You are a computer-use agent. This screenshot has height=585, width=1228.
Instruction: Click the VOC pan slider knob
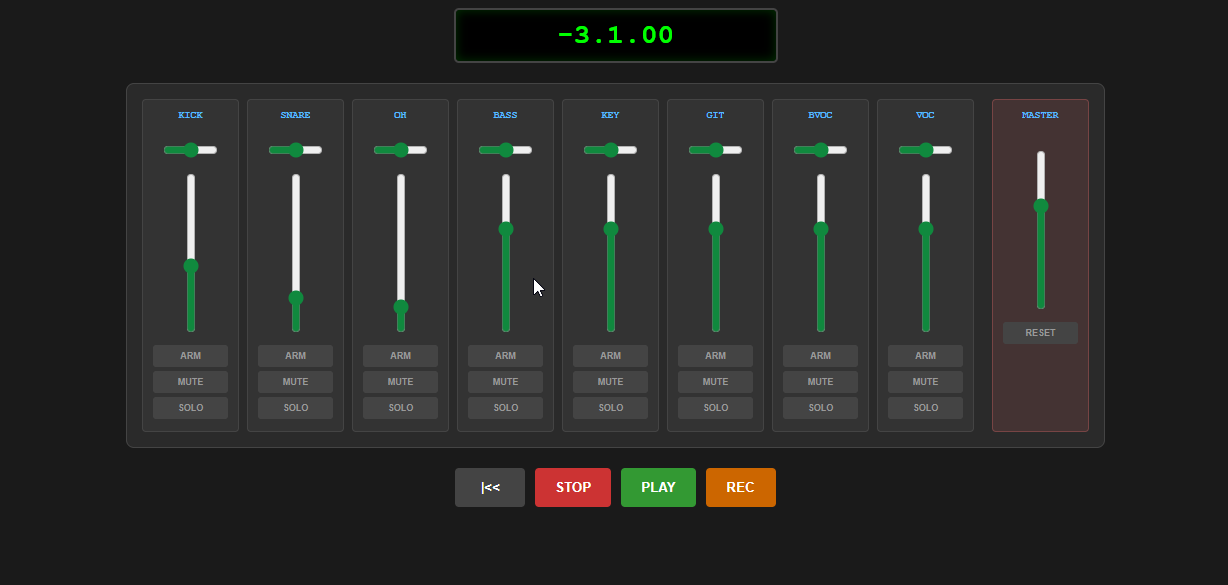(926, 150)
